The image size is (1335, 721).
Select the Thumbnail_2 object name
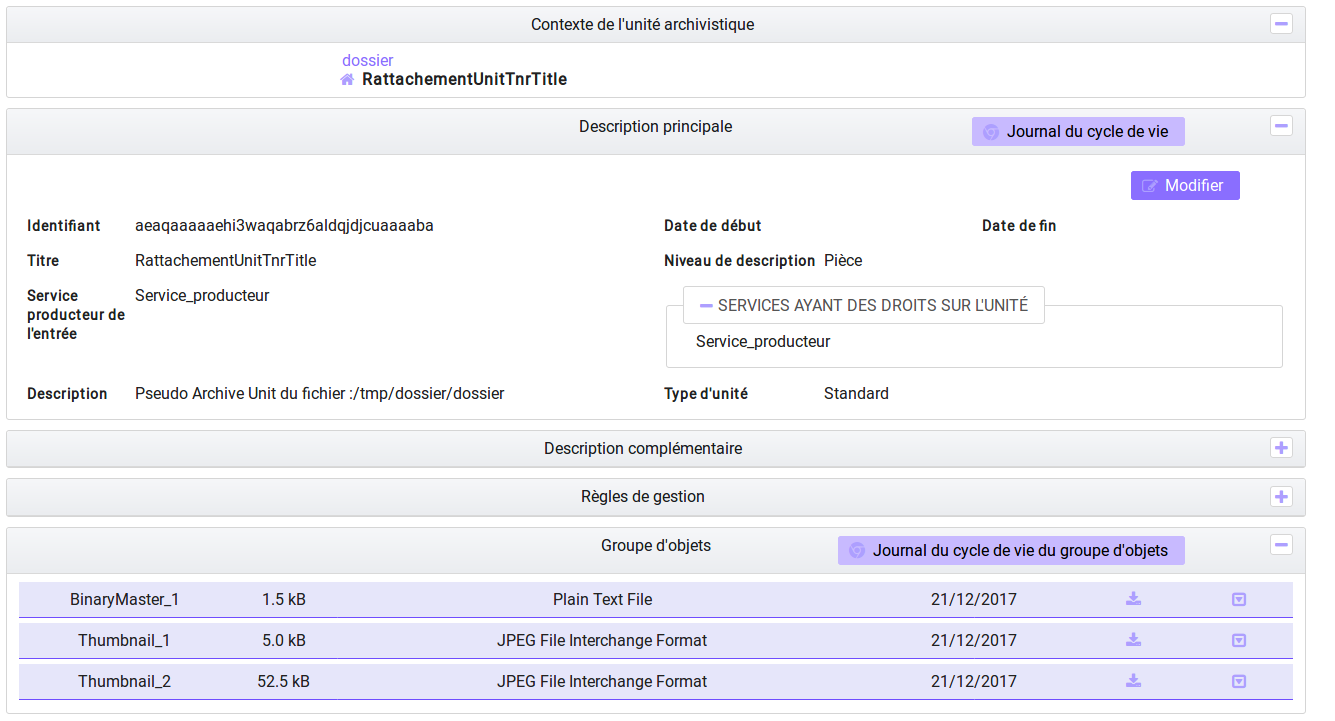pos(124,681)
